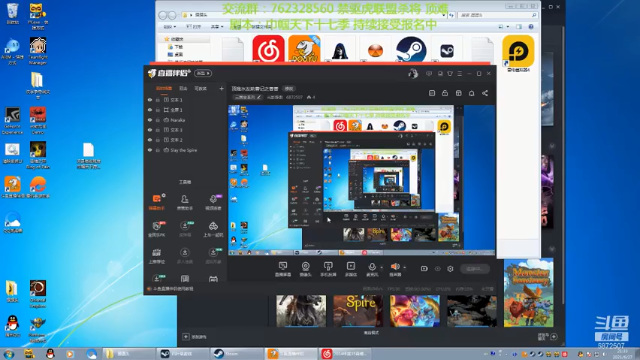Add a new scene with the plus button

click(x=222, y=89)
